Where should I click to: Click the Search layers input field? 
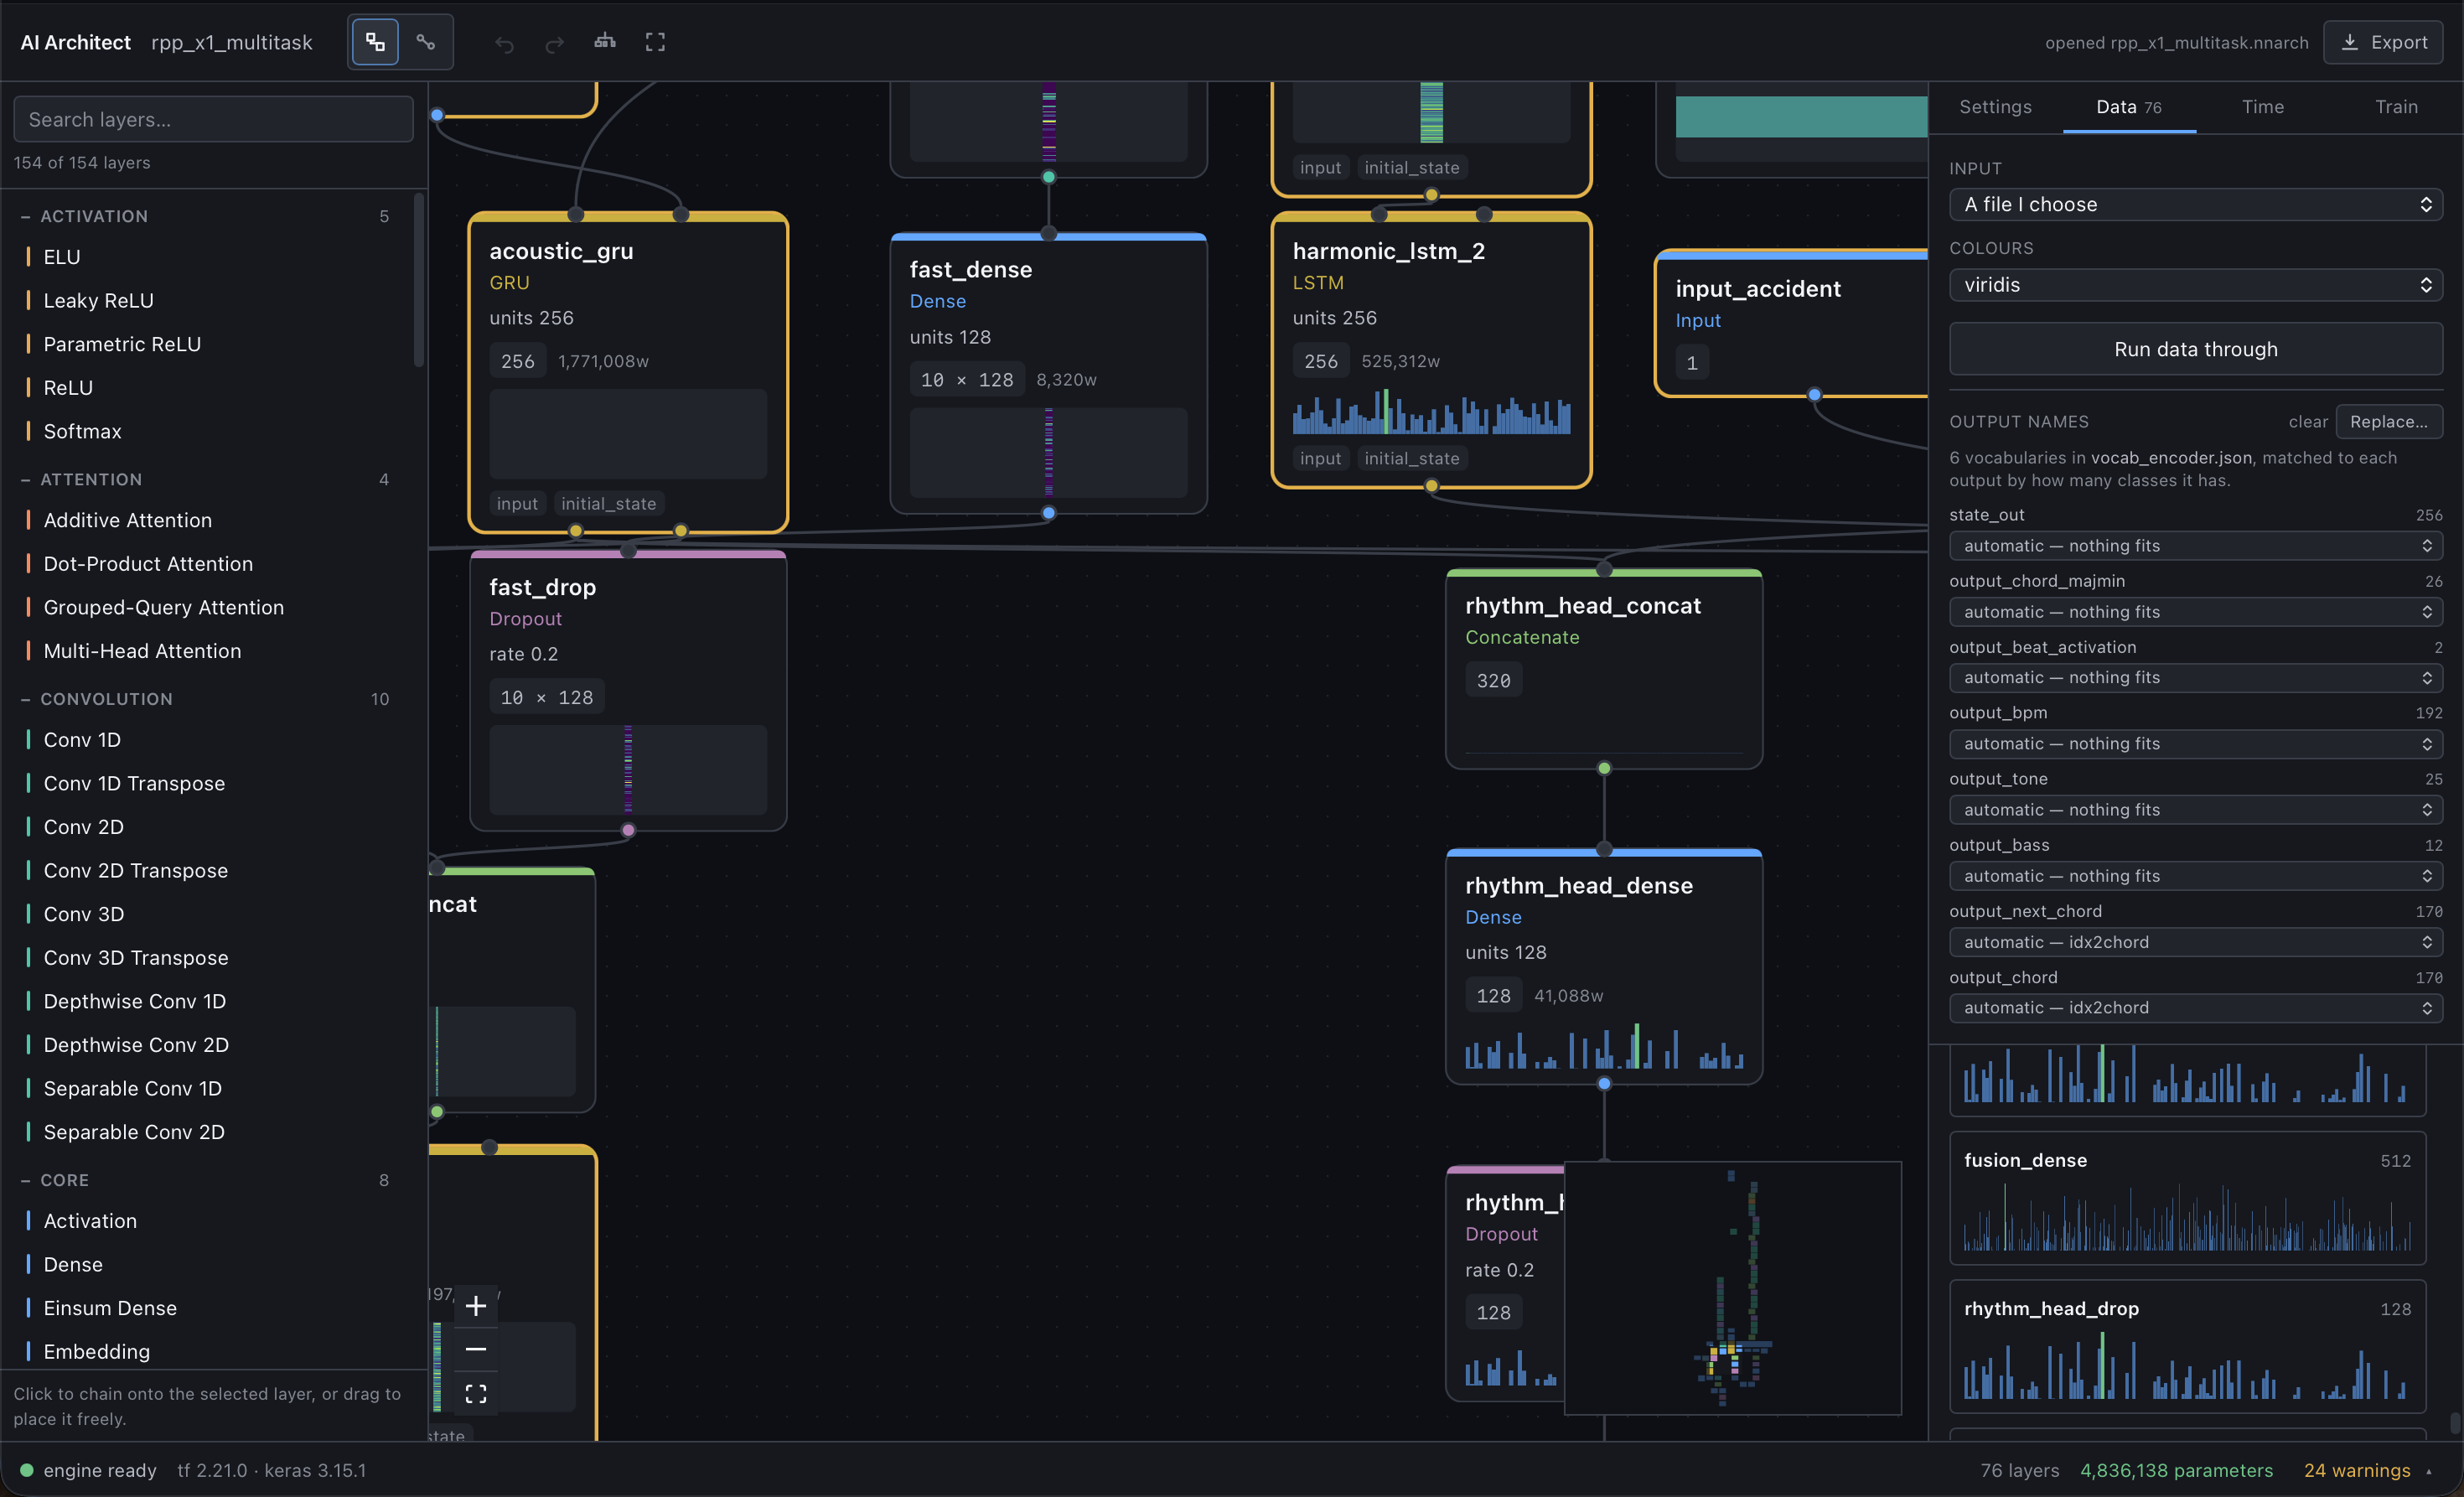click(x=213, y=119)
